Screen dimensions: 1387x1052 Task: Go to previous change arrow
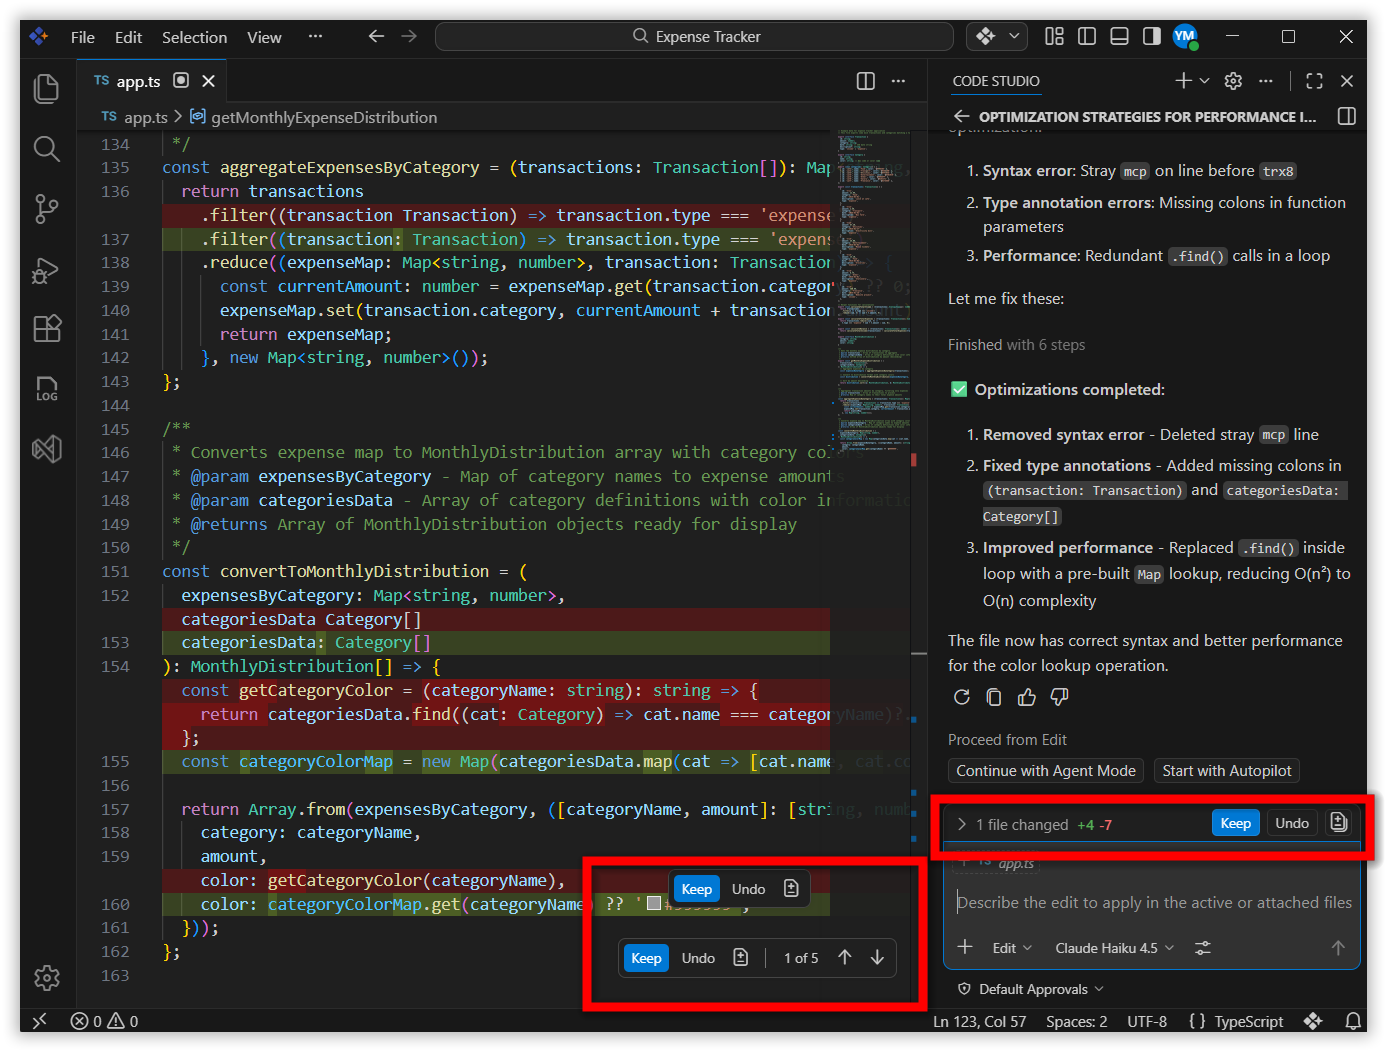pyautogui.click(x=845, y=958)
